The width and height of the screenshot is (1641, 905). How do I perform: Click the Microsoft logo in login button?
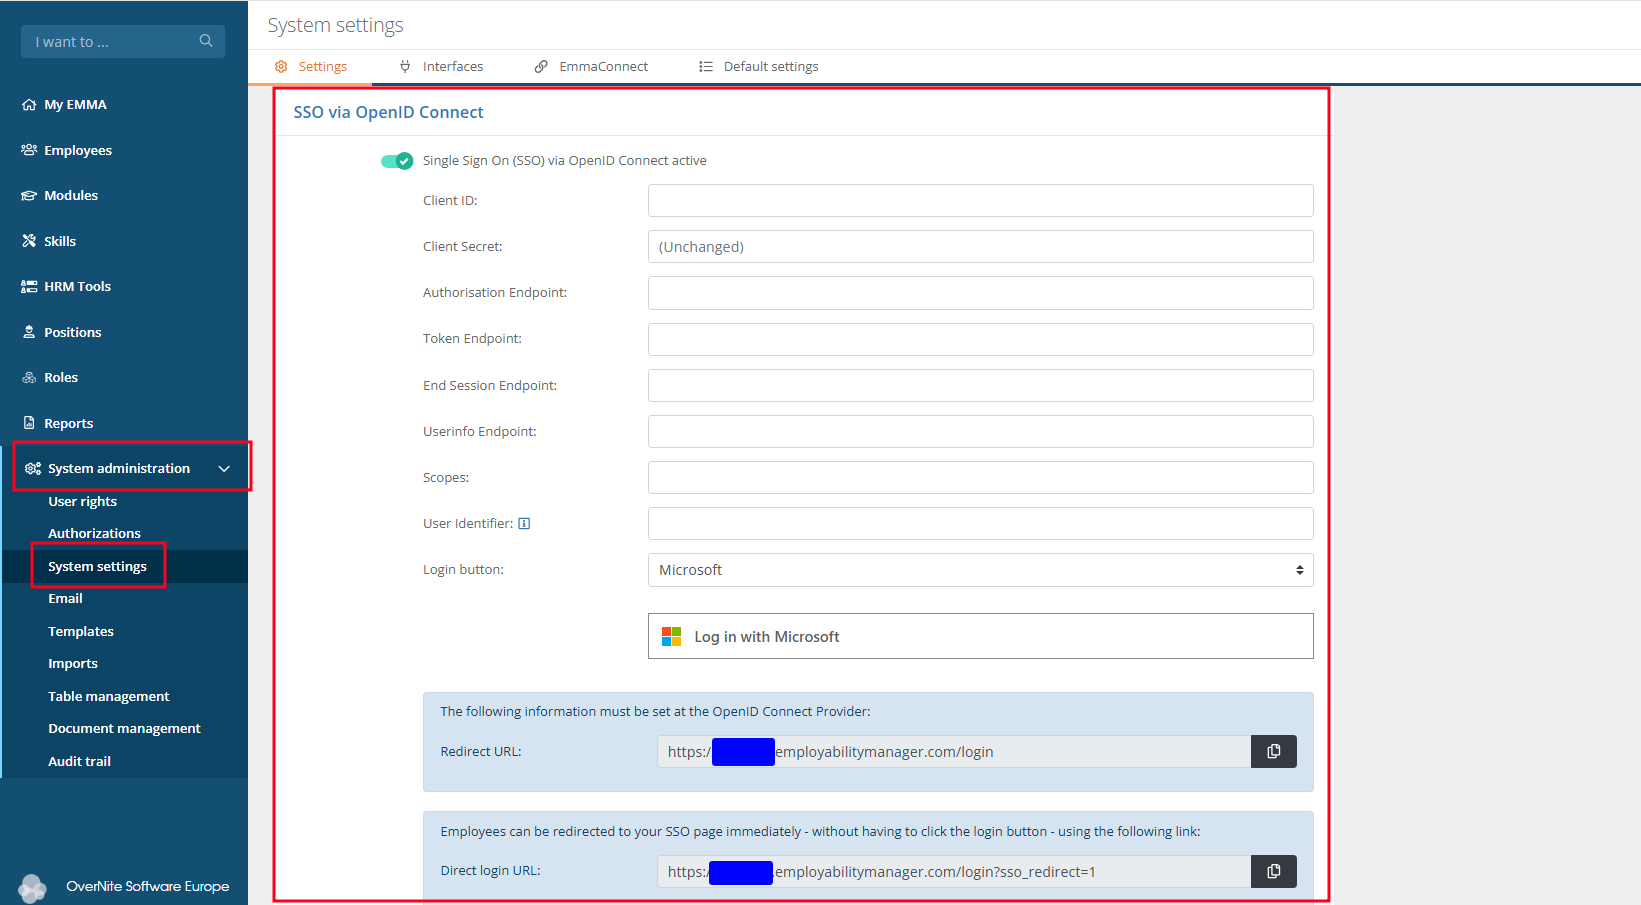click(x=672, y=637)
